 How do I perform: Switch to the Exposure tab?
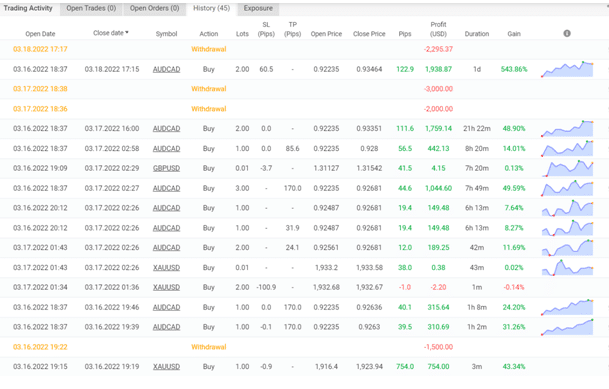(x=258, y=8)
